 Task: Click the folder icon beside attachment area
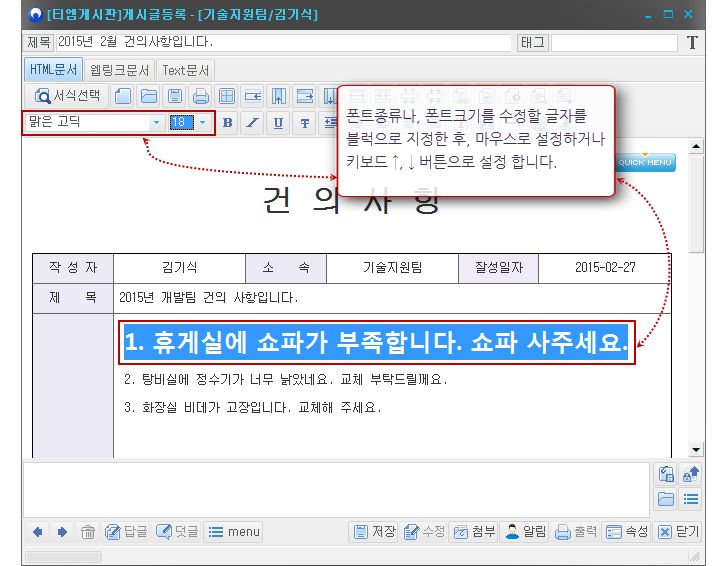click(x=666, y=499)
